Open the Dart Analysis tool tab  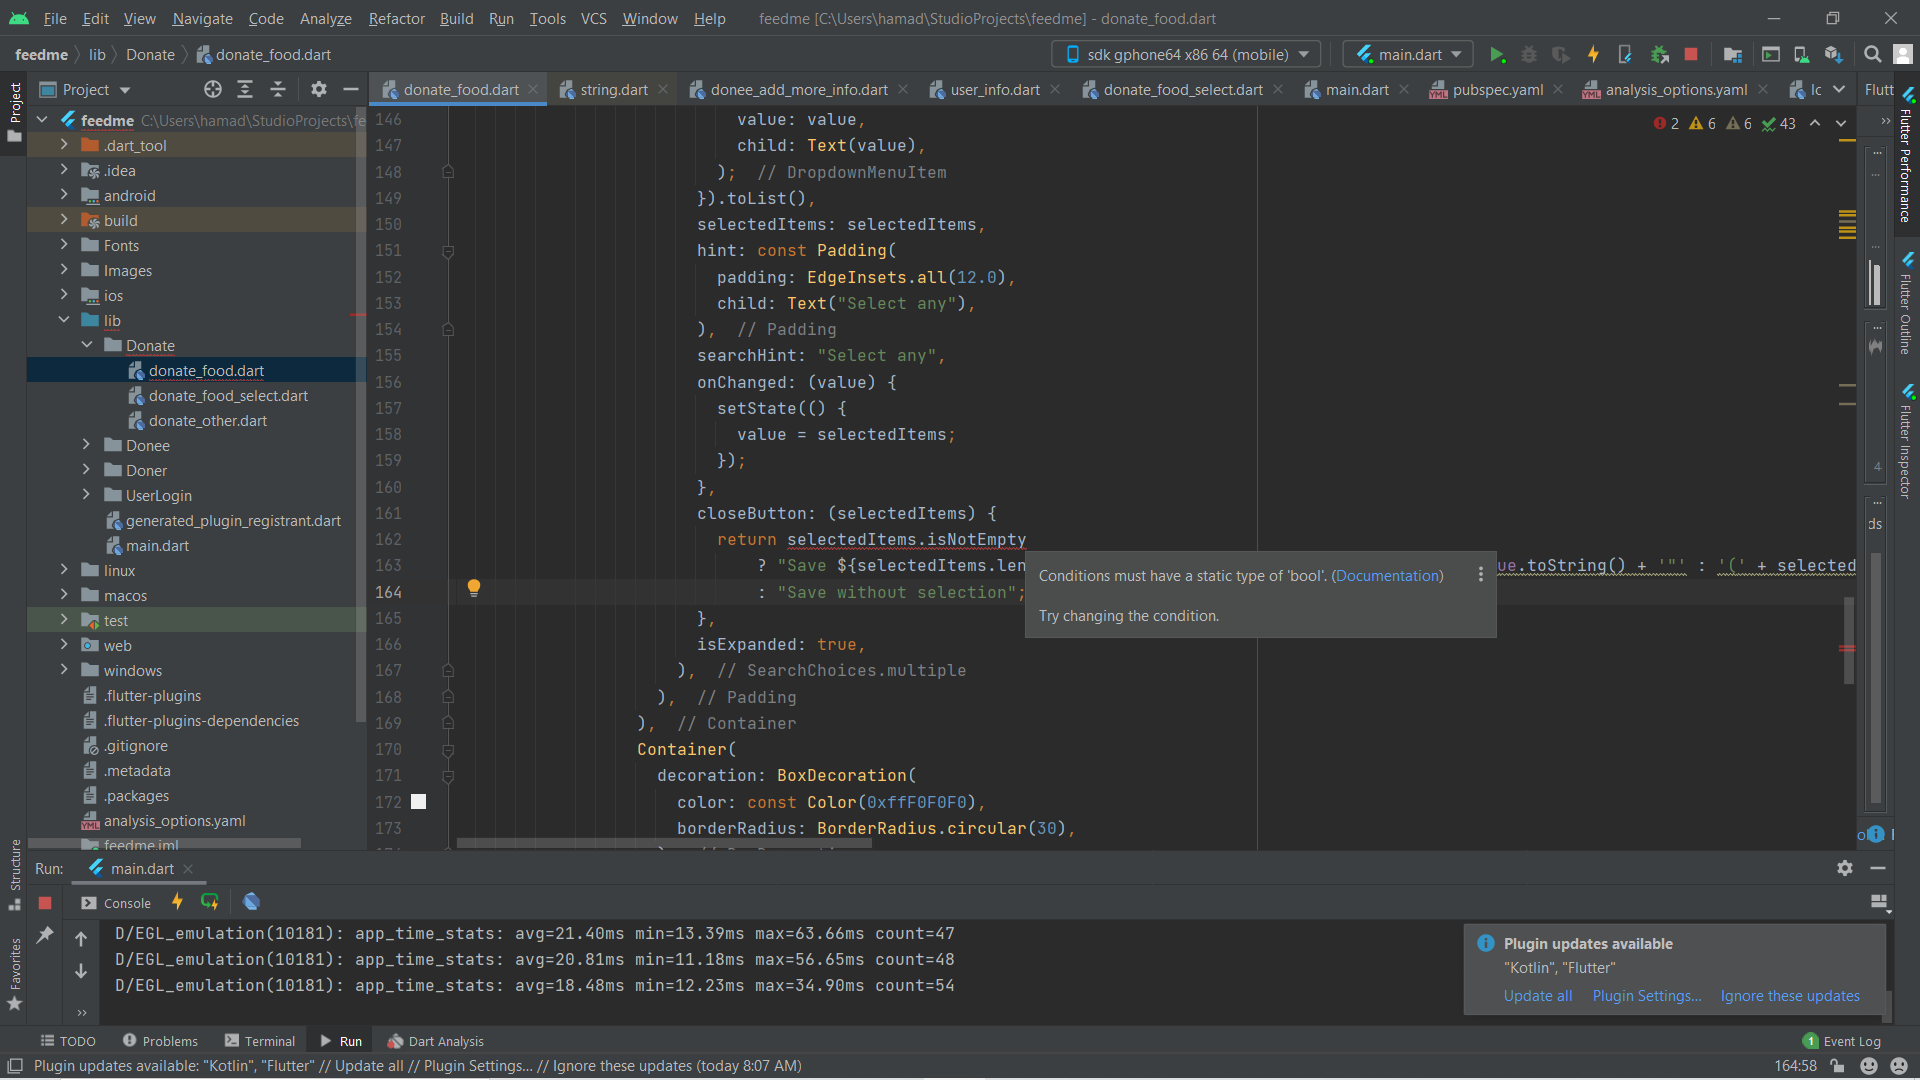point(435,1041)
